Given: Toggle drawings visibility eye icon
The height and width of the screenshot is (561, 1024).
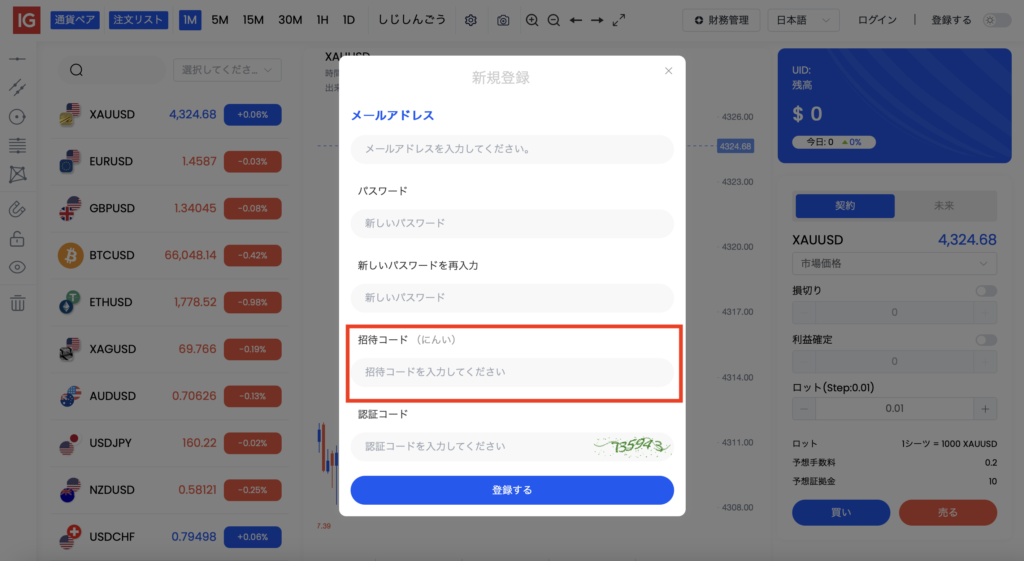Looking at the screenshot, I should click(18, 267).
